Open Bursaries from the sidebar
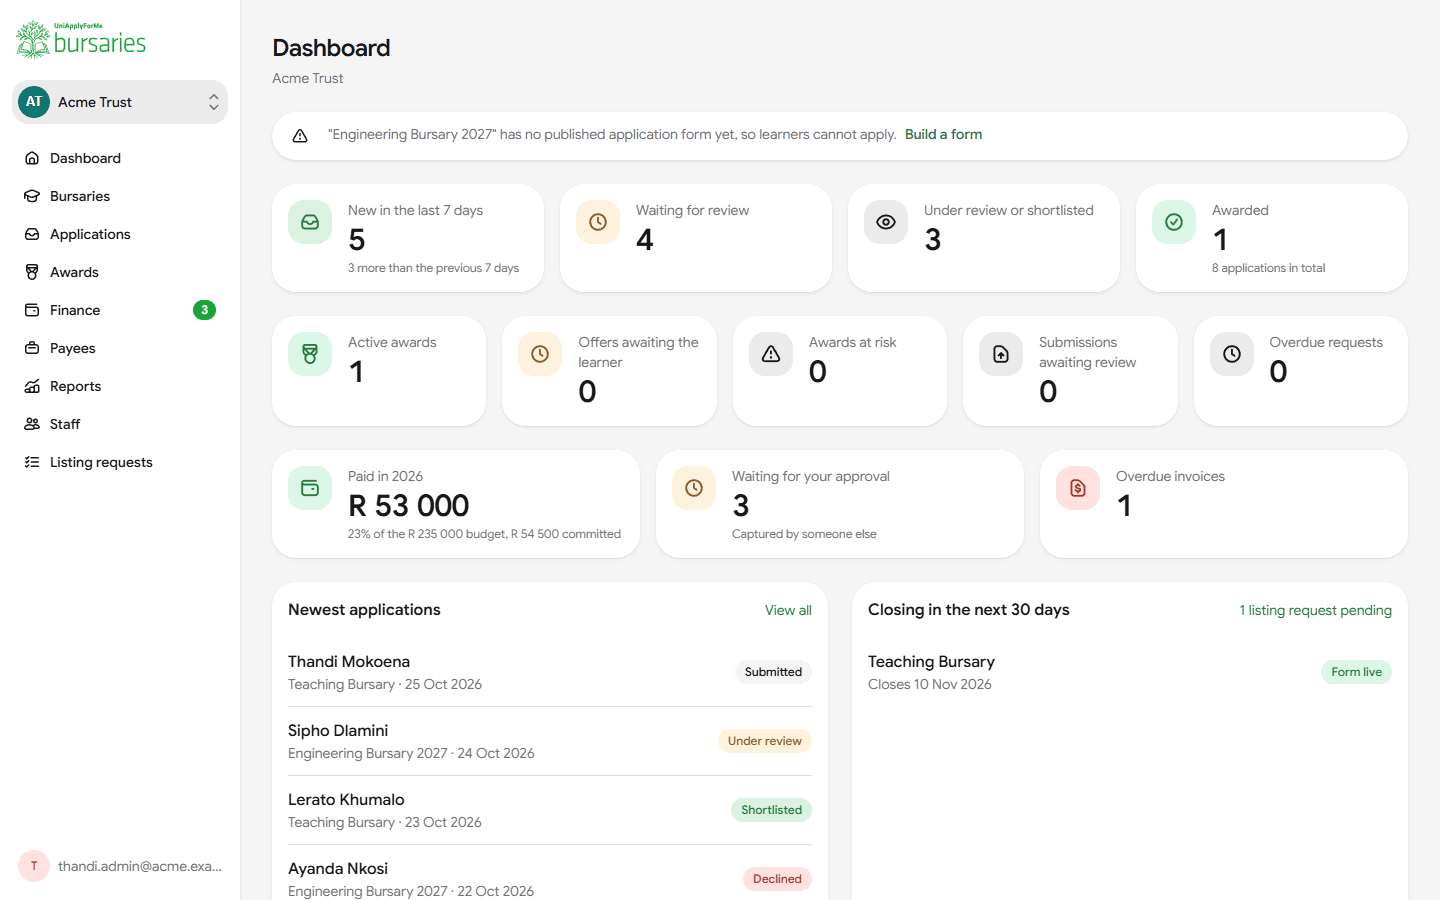 (120, 196)
